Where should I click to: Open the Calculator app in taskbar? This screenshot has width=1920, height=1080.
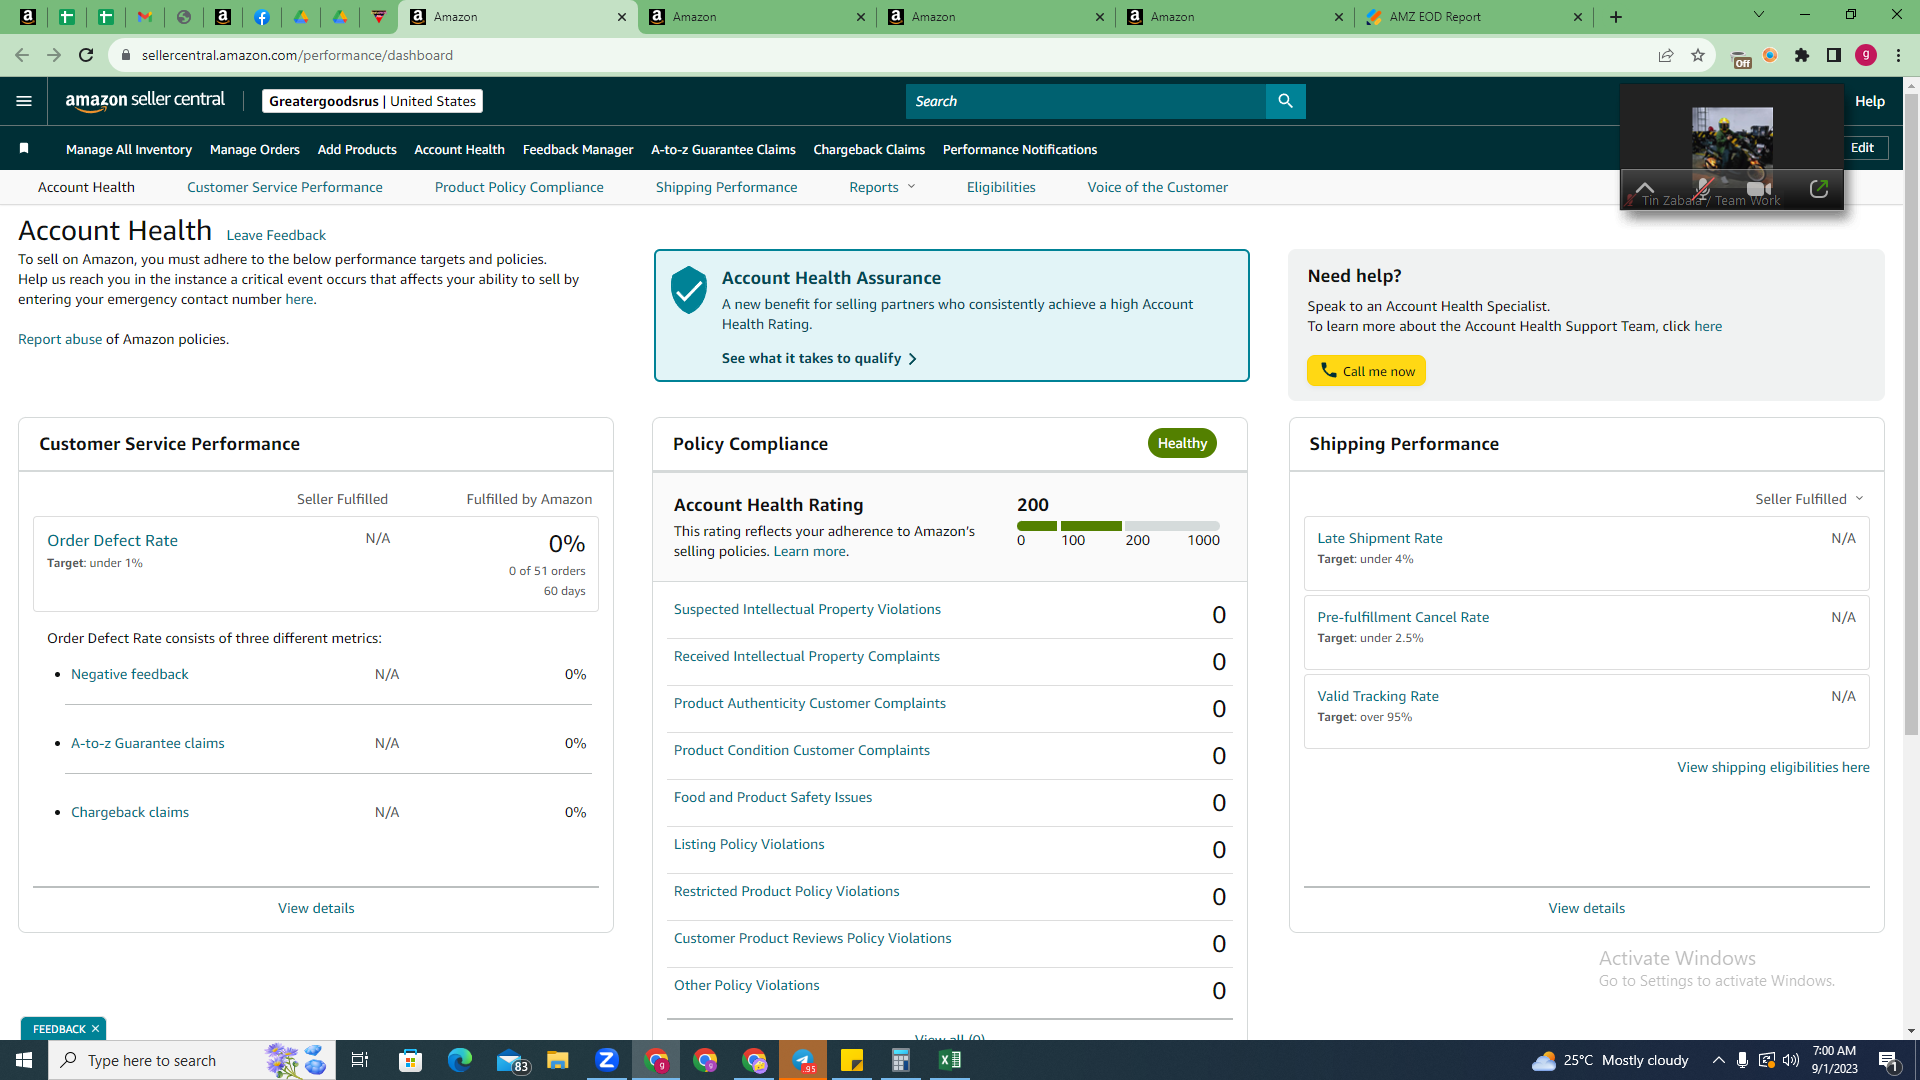[901, 1060]
